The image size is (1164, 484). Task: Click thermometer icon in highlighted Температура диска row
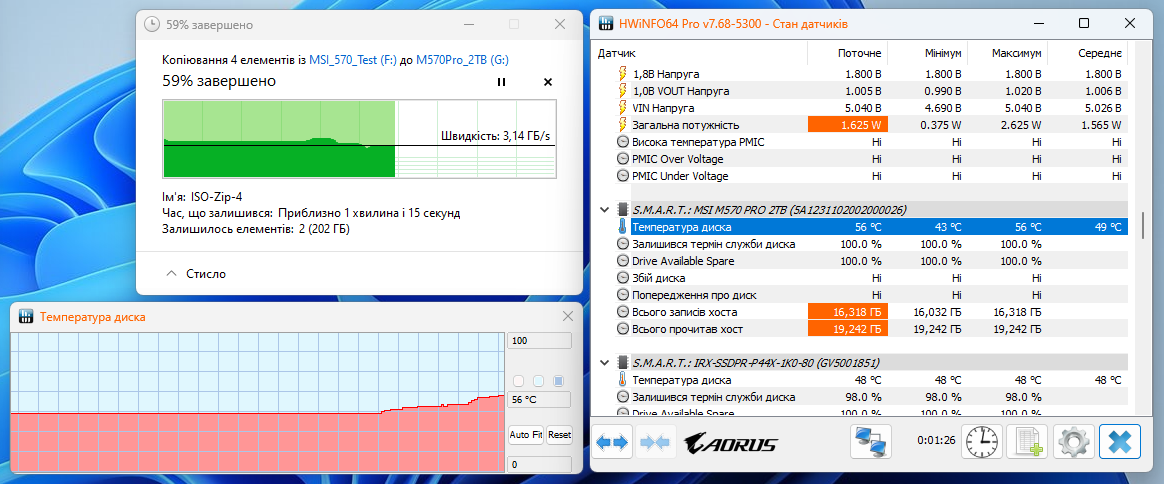622,227
